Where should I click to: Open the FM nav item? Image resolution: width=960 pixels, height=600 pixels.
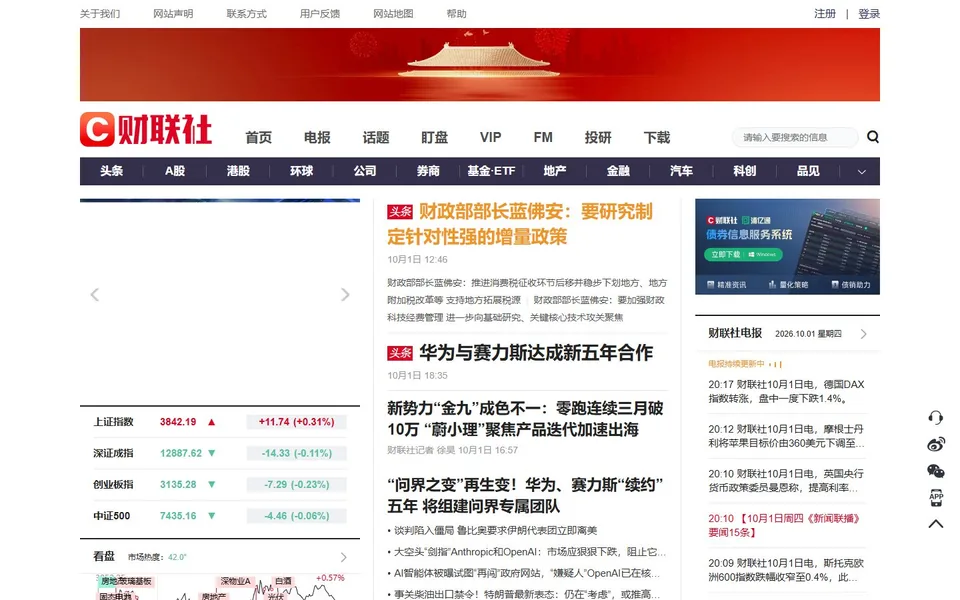point(543,138)
